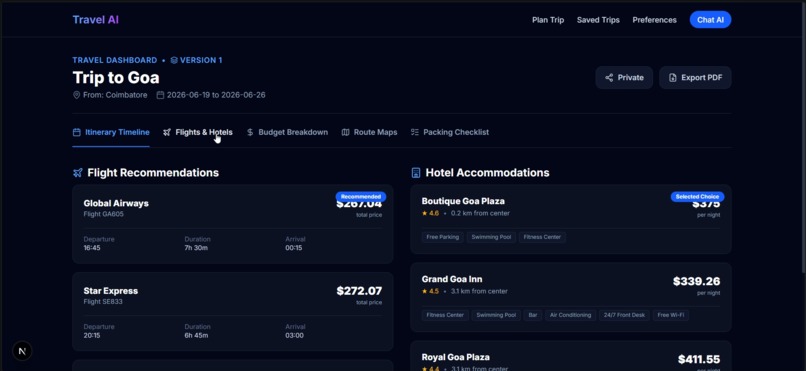Click the Trip to Goa heading

[x=116, y=78]
